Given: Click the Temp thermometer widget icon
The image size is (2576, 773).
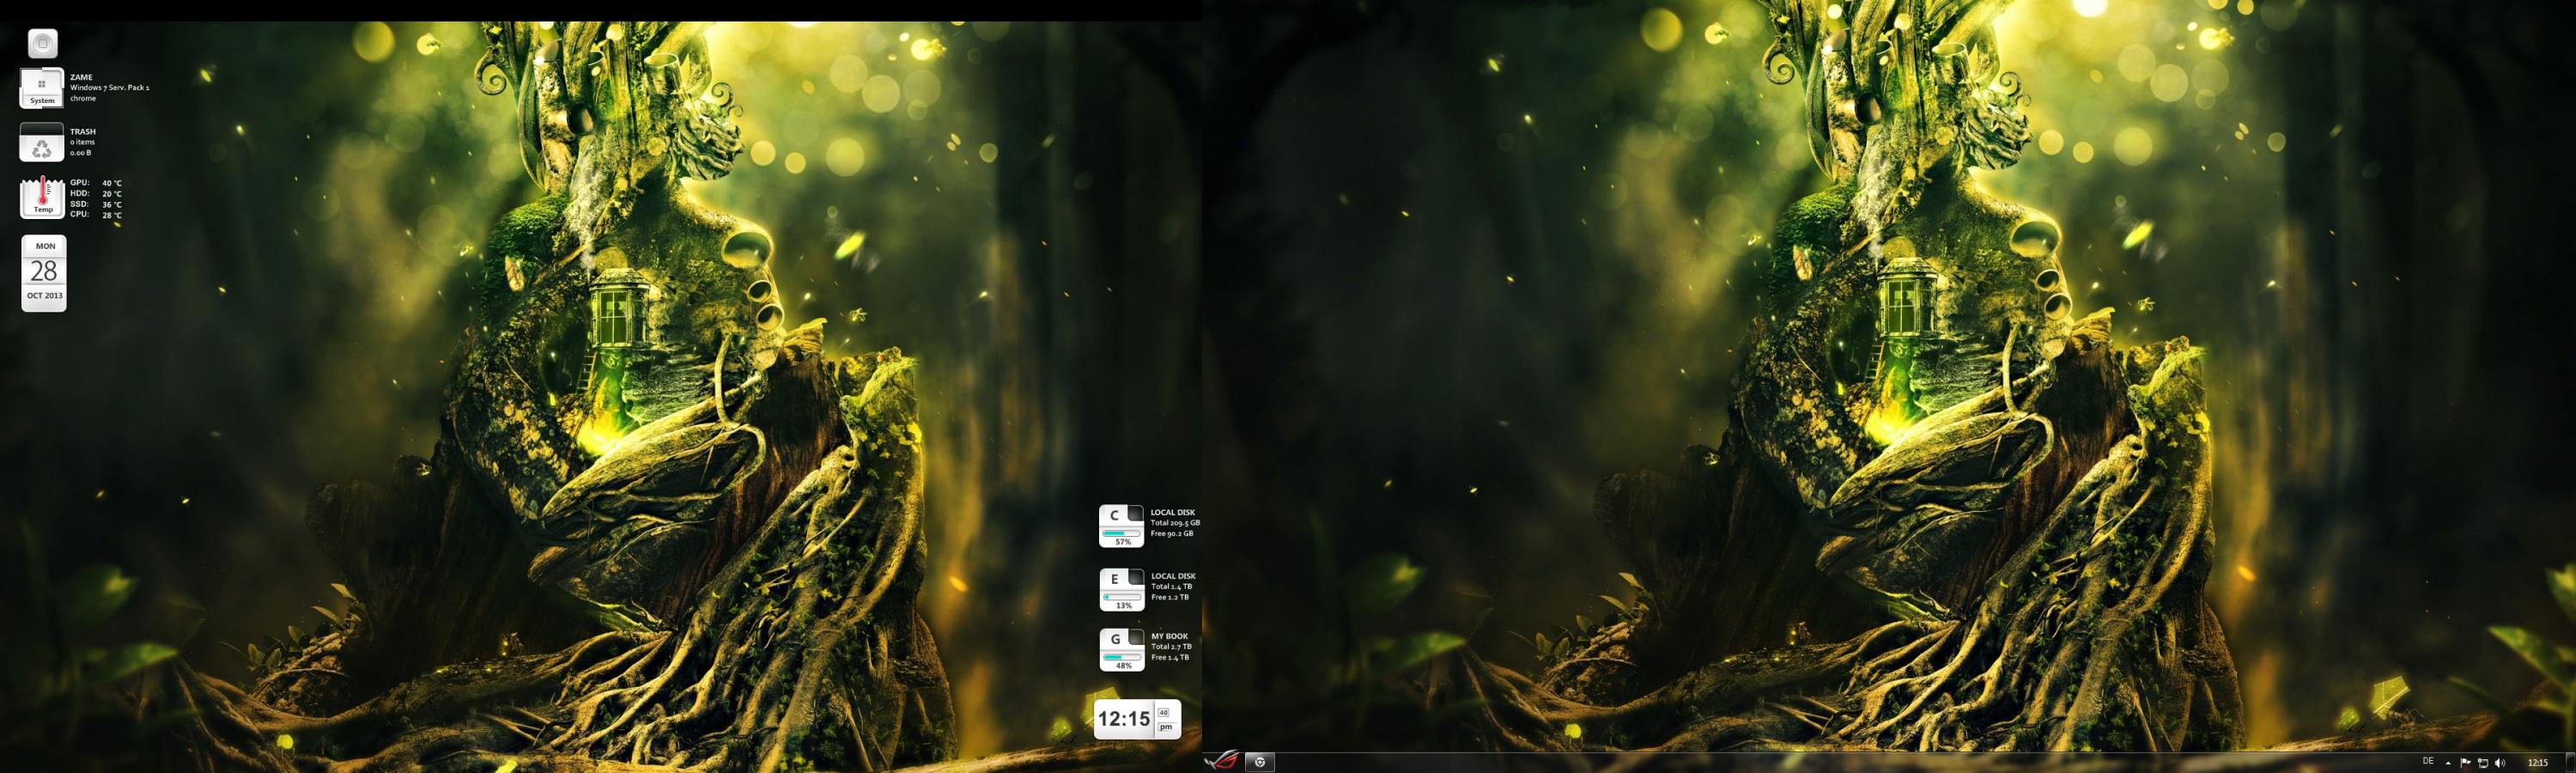Looking at the screenshot, I should tap(43, 197).
